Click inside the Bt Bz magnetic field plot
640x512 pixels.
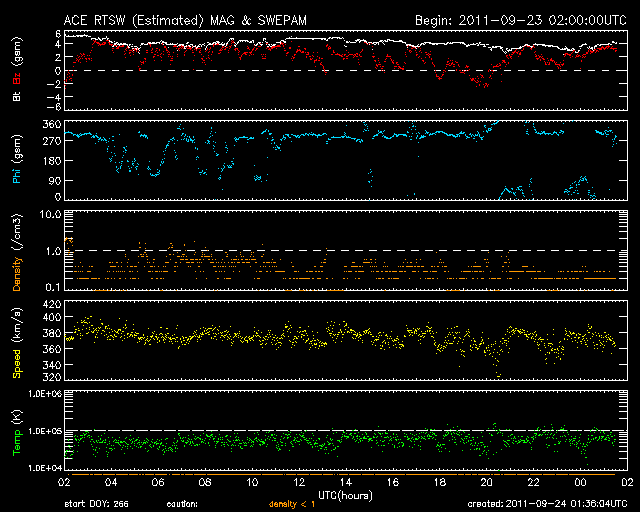click(x=346, y=70)
